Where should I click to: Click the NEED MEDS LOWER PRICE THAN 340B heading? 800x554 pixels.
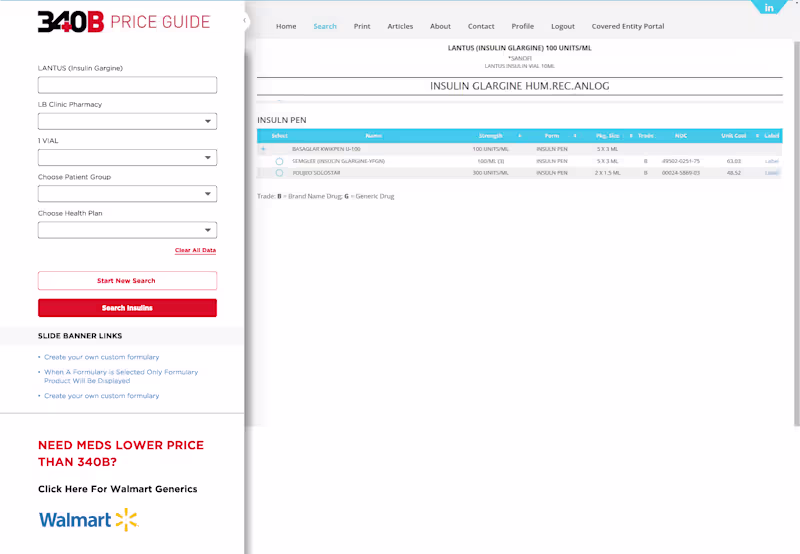point(121,454)
